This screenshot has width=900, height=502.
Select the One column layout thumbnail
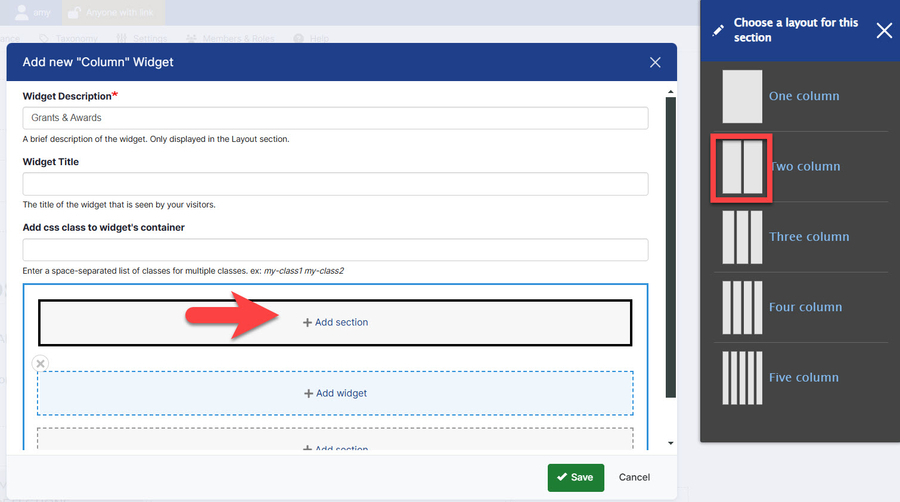(742, 96)
